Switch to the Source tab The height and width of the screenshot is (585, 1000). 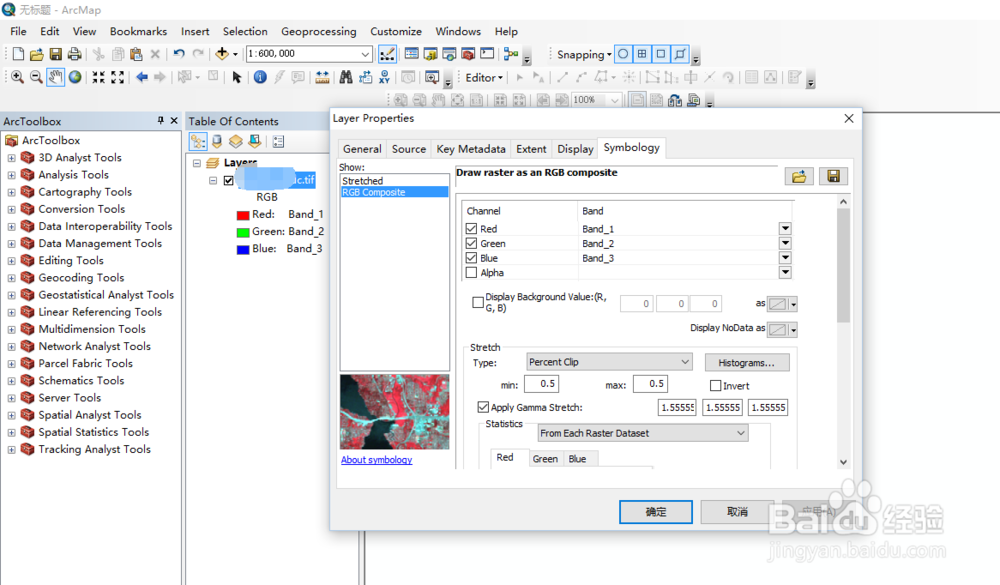click(x=409, y=149)
